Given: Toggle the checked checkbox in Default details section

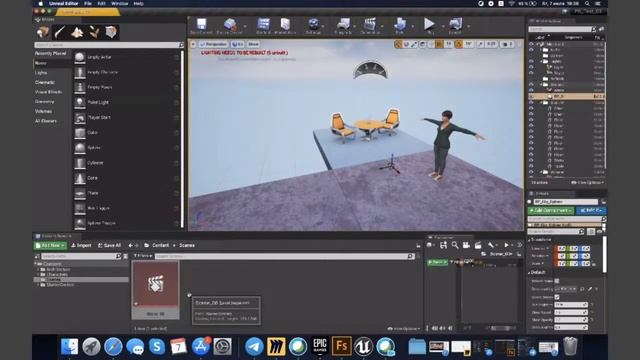Looking at the screenshot, I should coord(557,297).
